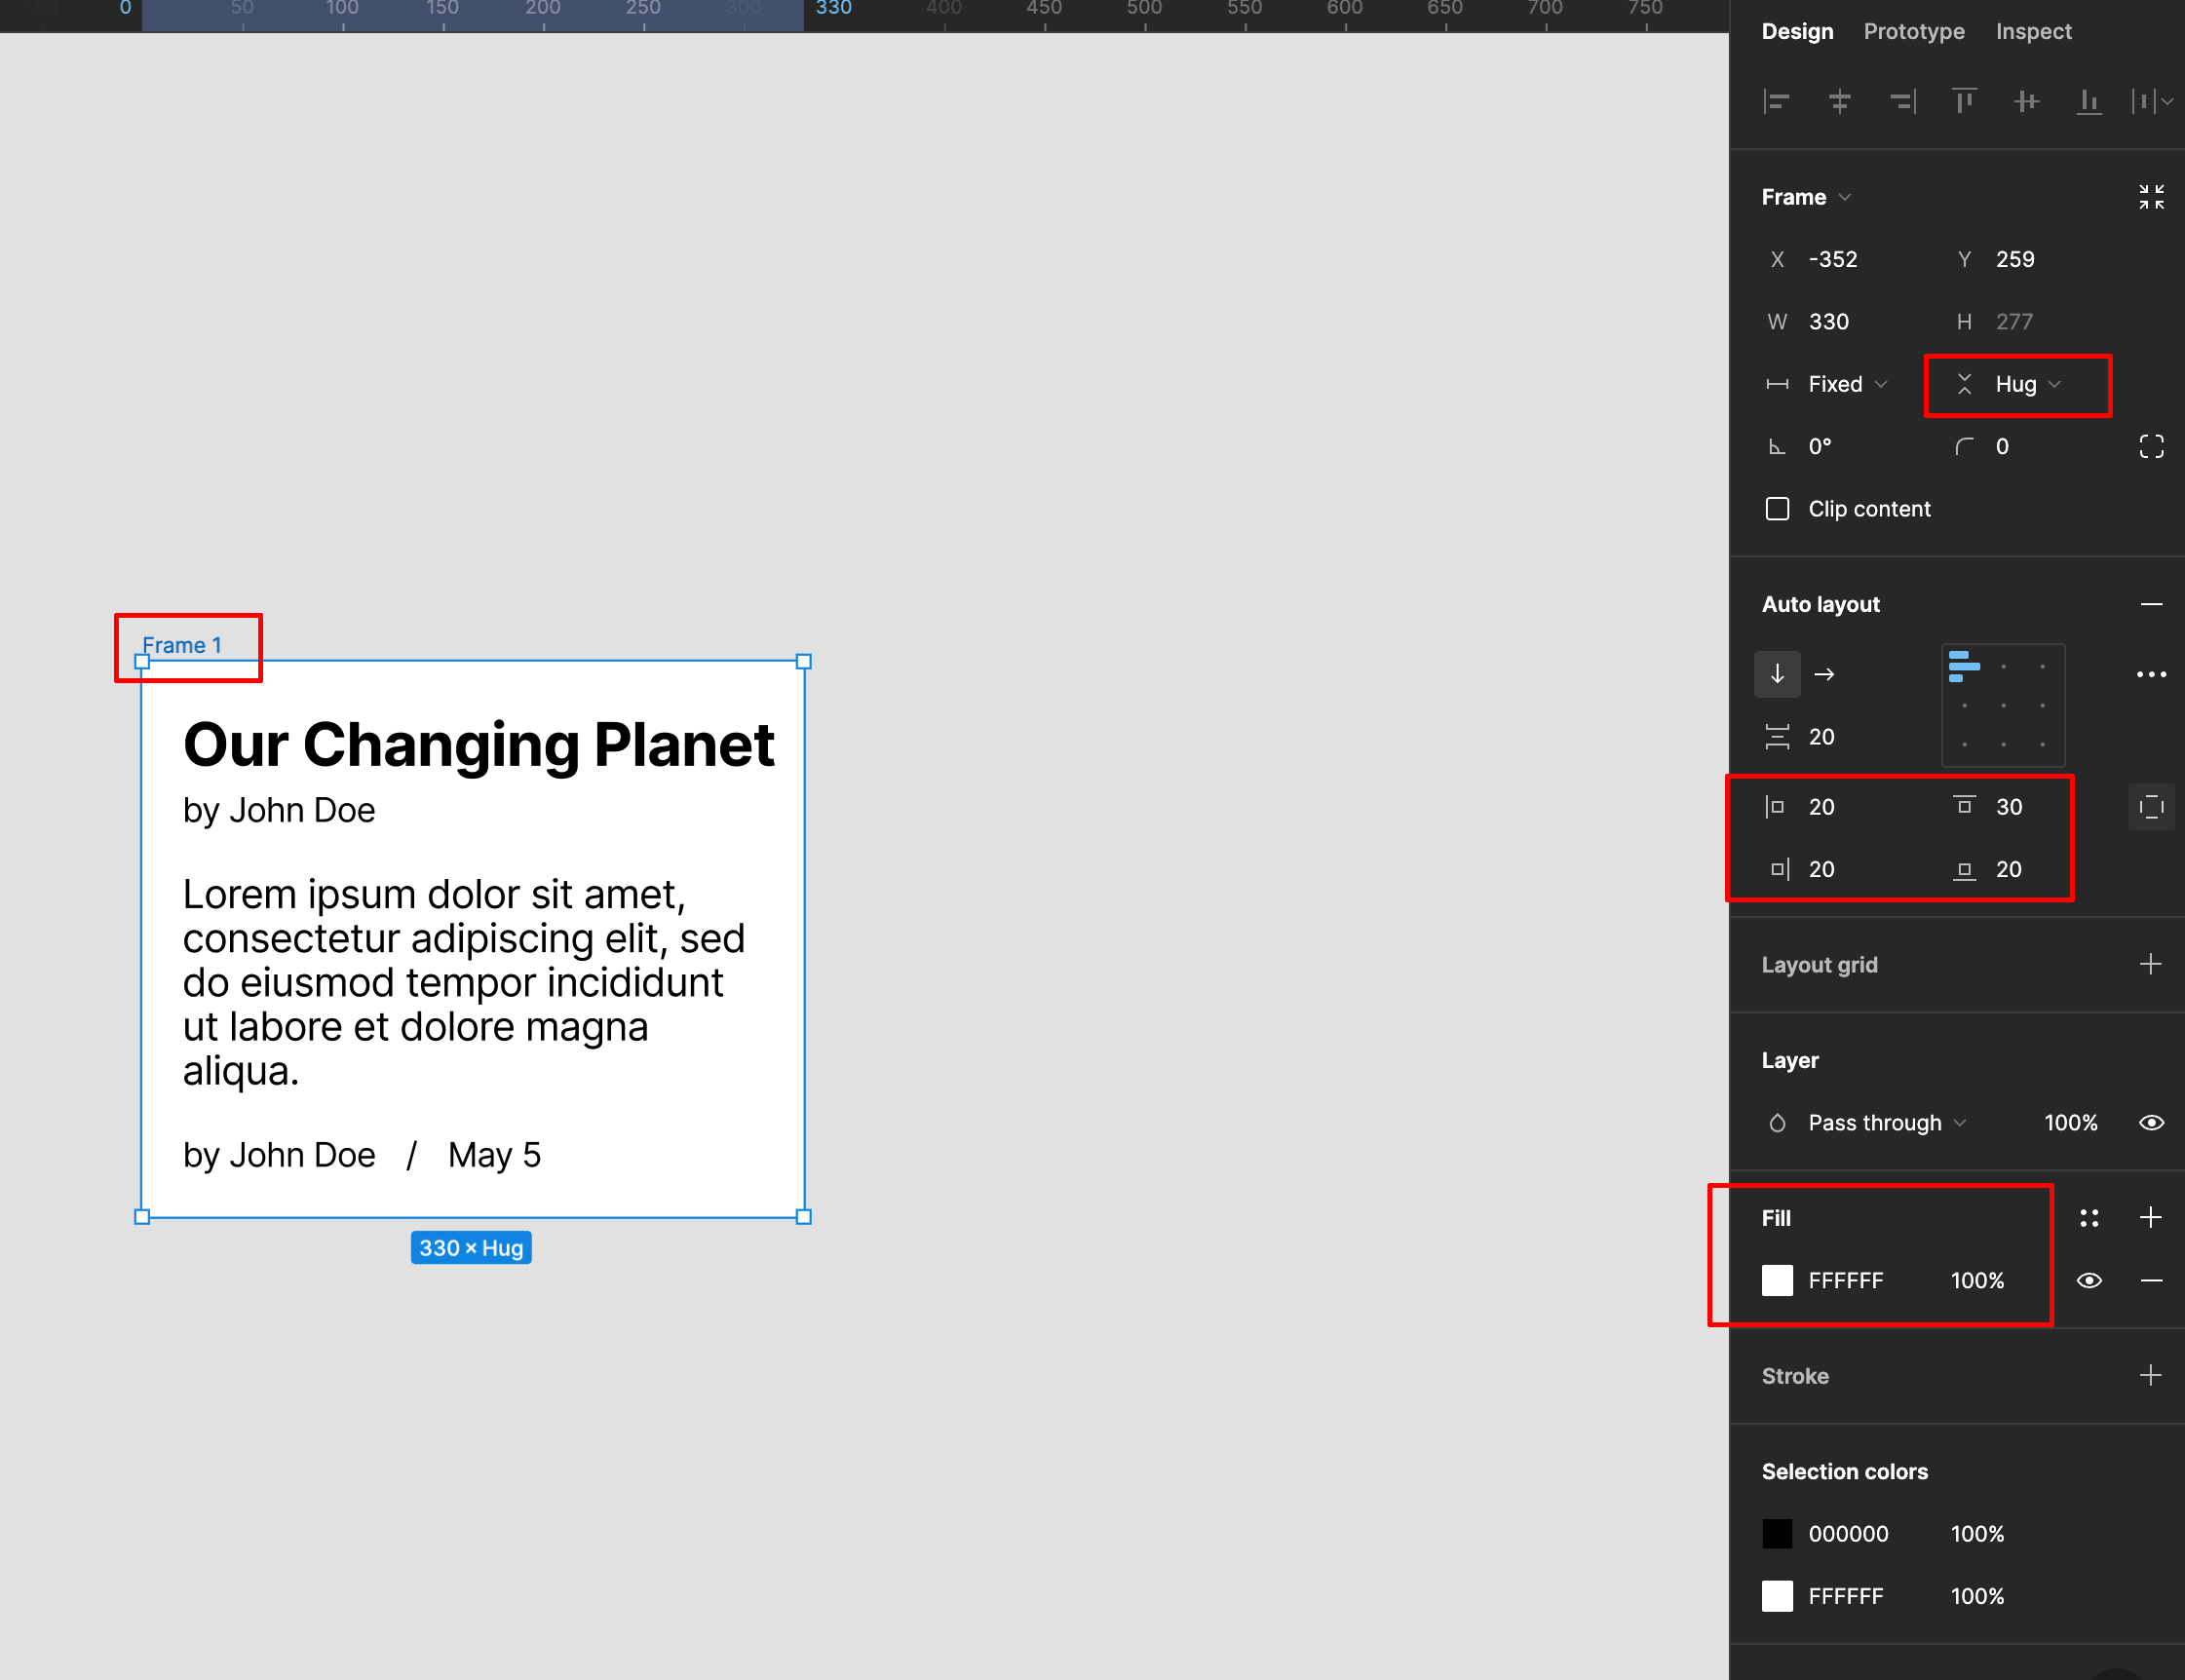The image size is (2185, 1680).
Task: Open the Pass through blend mode dropdown
Action: click(x=1876, y=1123)
